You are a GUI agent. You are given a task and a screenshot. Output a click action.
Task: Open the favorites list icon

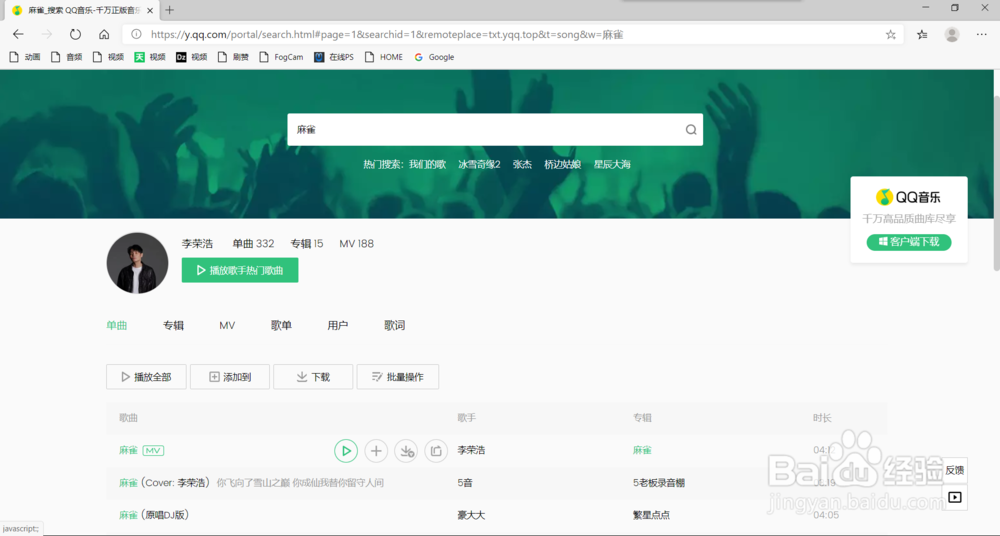pyautogui.click(x=922, y=34)
